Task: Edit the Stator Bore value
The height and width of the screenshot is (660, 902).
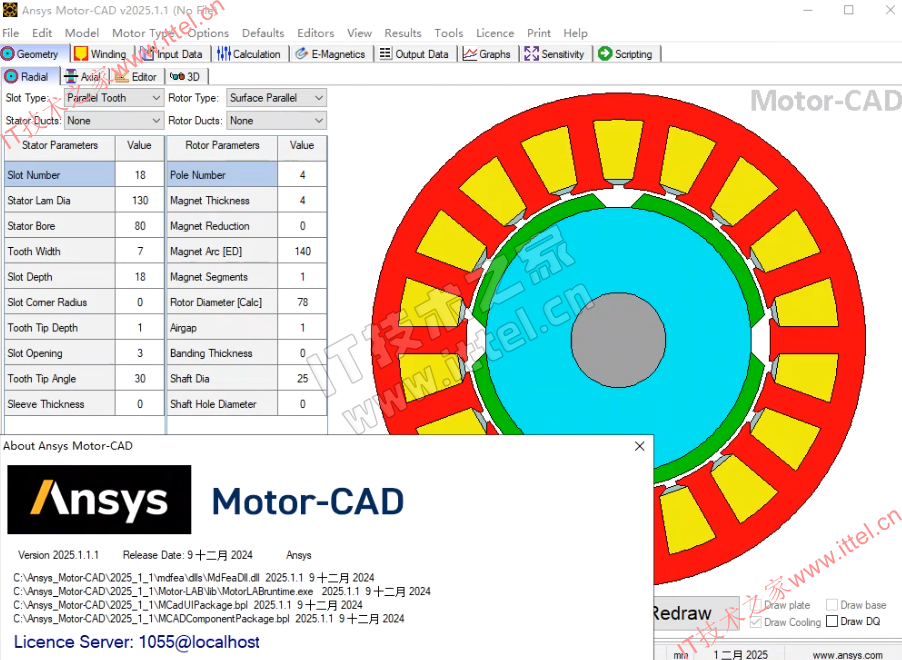Action: (x=140, y=226)
